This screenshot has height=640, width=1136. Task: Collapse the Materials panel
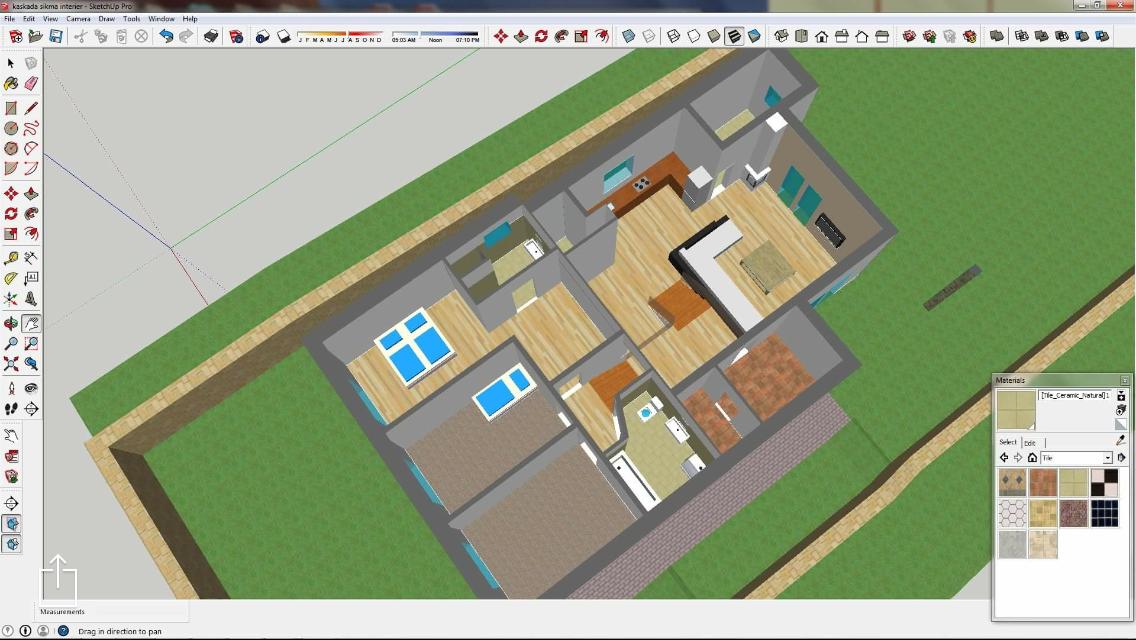point(1125,380)
